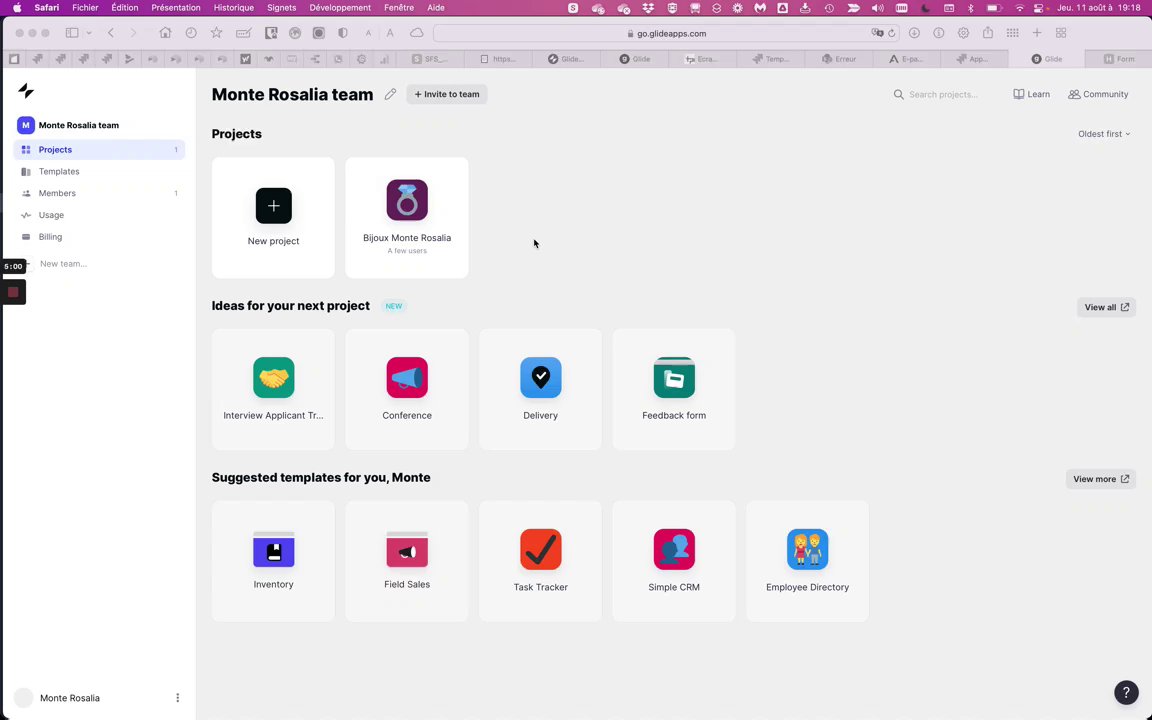
Task: Switch to the SFS browser tab
Action: [431, 59]
